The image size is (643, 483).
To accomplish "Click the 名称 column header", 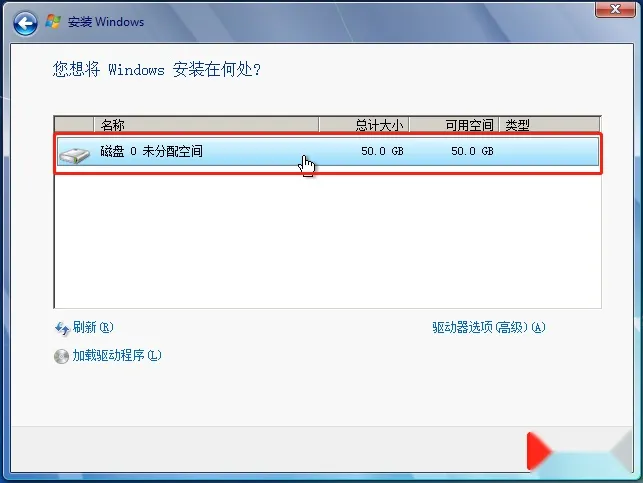I will 206,125.
